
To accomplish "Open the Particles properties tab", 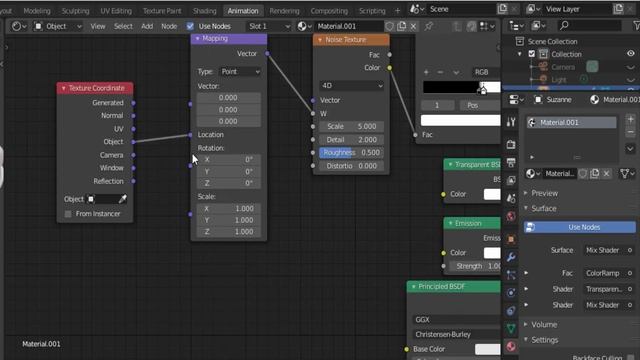I will [x=511, y=275].
